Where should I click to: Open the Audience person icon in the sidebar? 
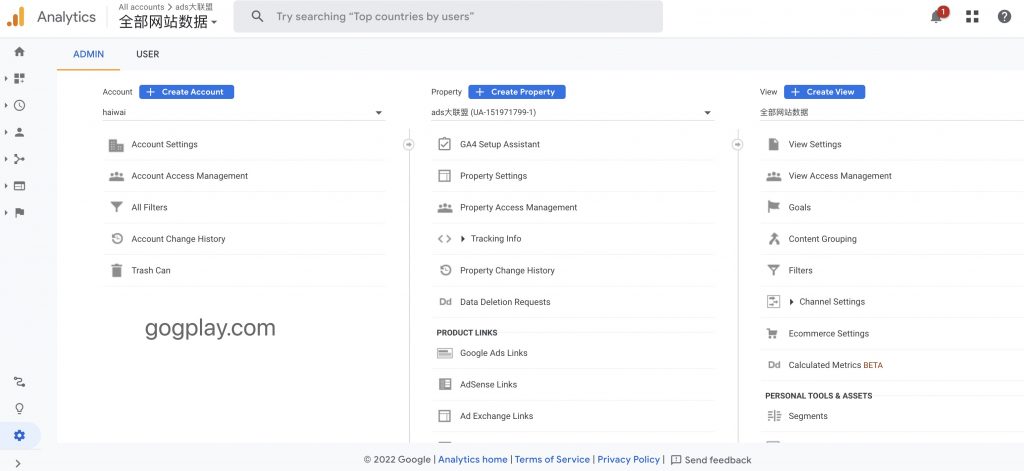19,132
